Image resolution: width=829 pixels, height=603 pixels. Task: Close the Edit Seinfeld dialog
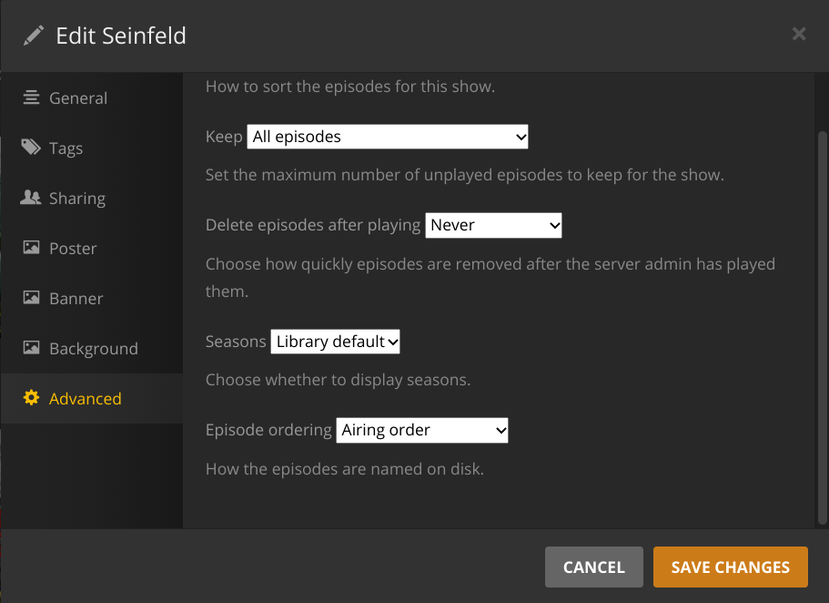[799, 34]
